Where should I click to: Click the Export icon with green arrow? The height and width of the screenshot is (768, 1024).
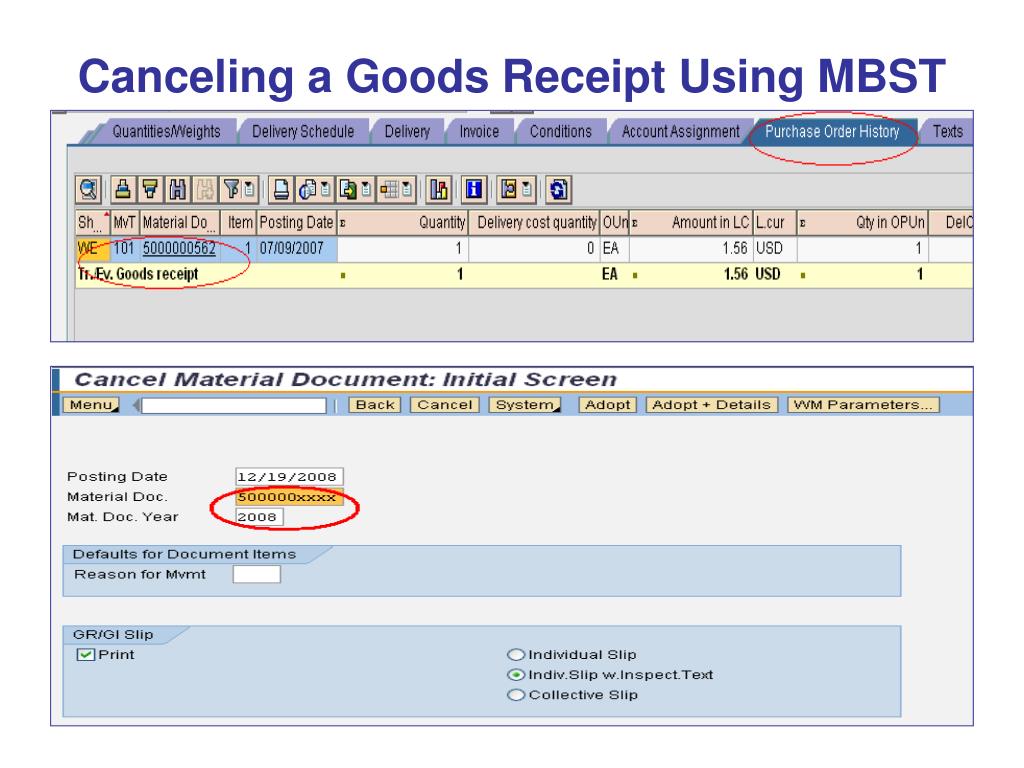[x=348, y=189]
